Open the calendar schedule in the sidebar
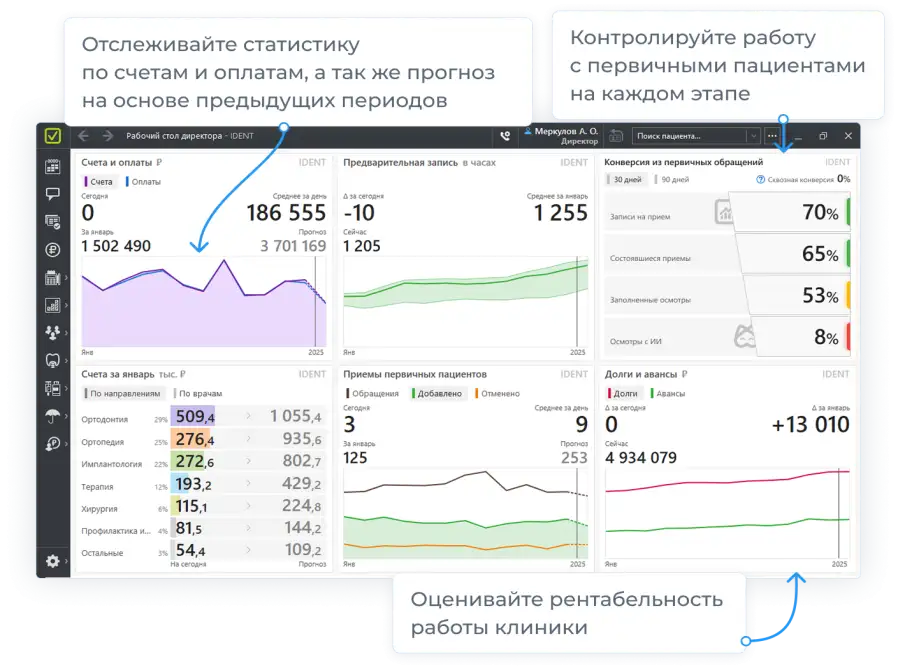 53,167
